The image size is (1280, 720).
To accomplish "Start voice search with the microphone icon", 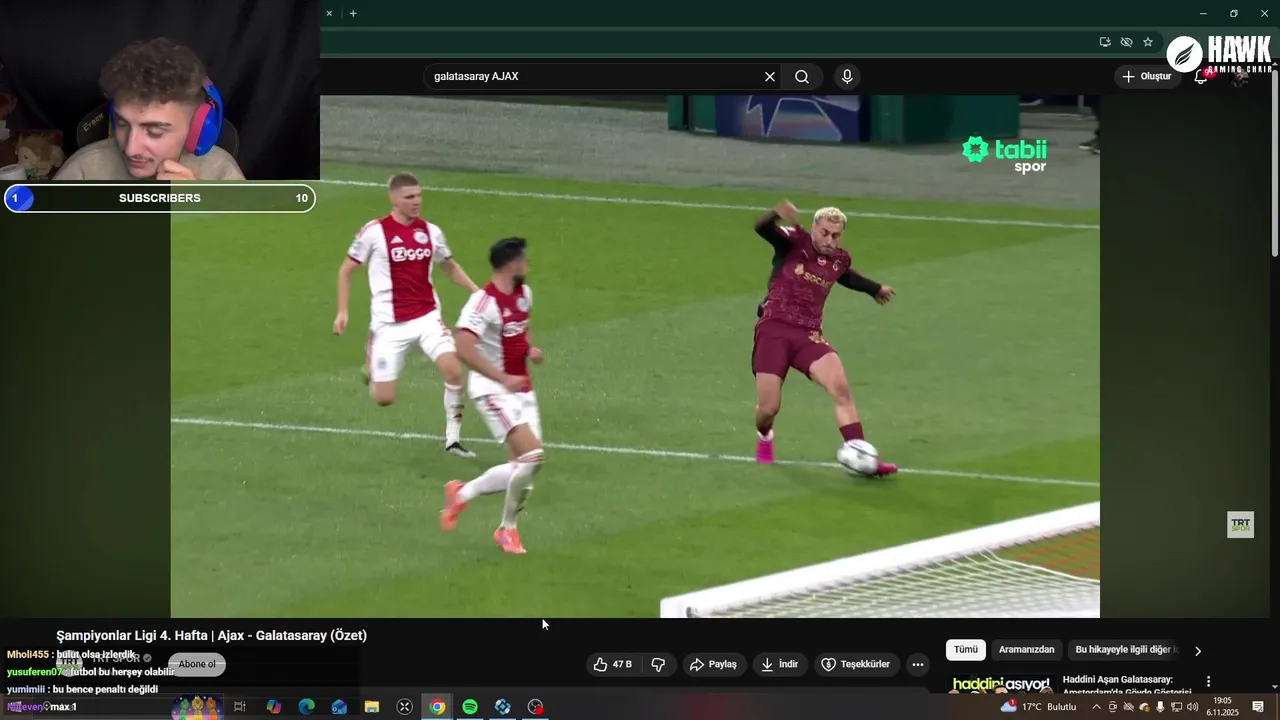I will point(847,77).
